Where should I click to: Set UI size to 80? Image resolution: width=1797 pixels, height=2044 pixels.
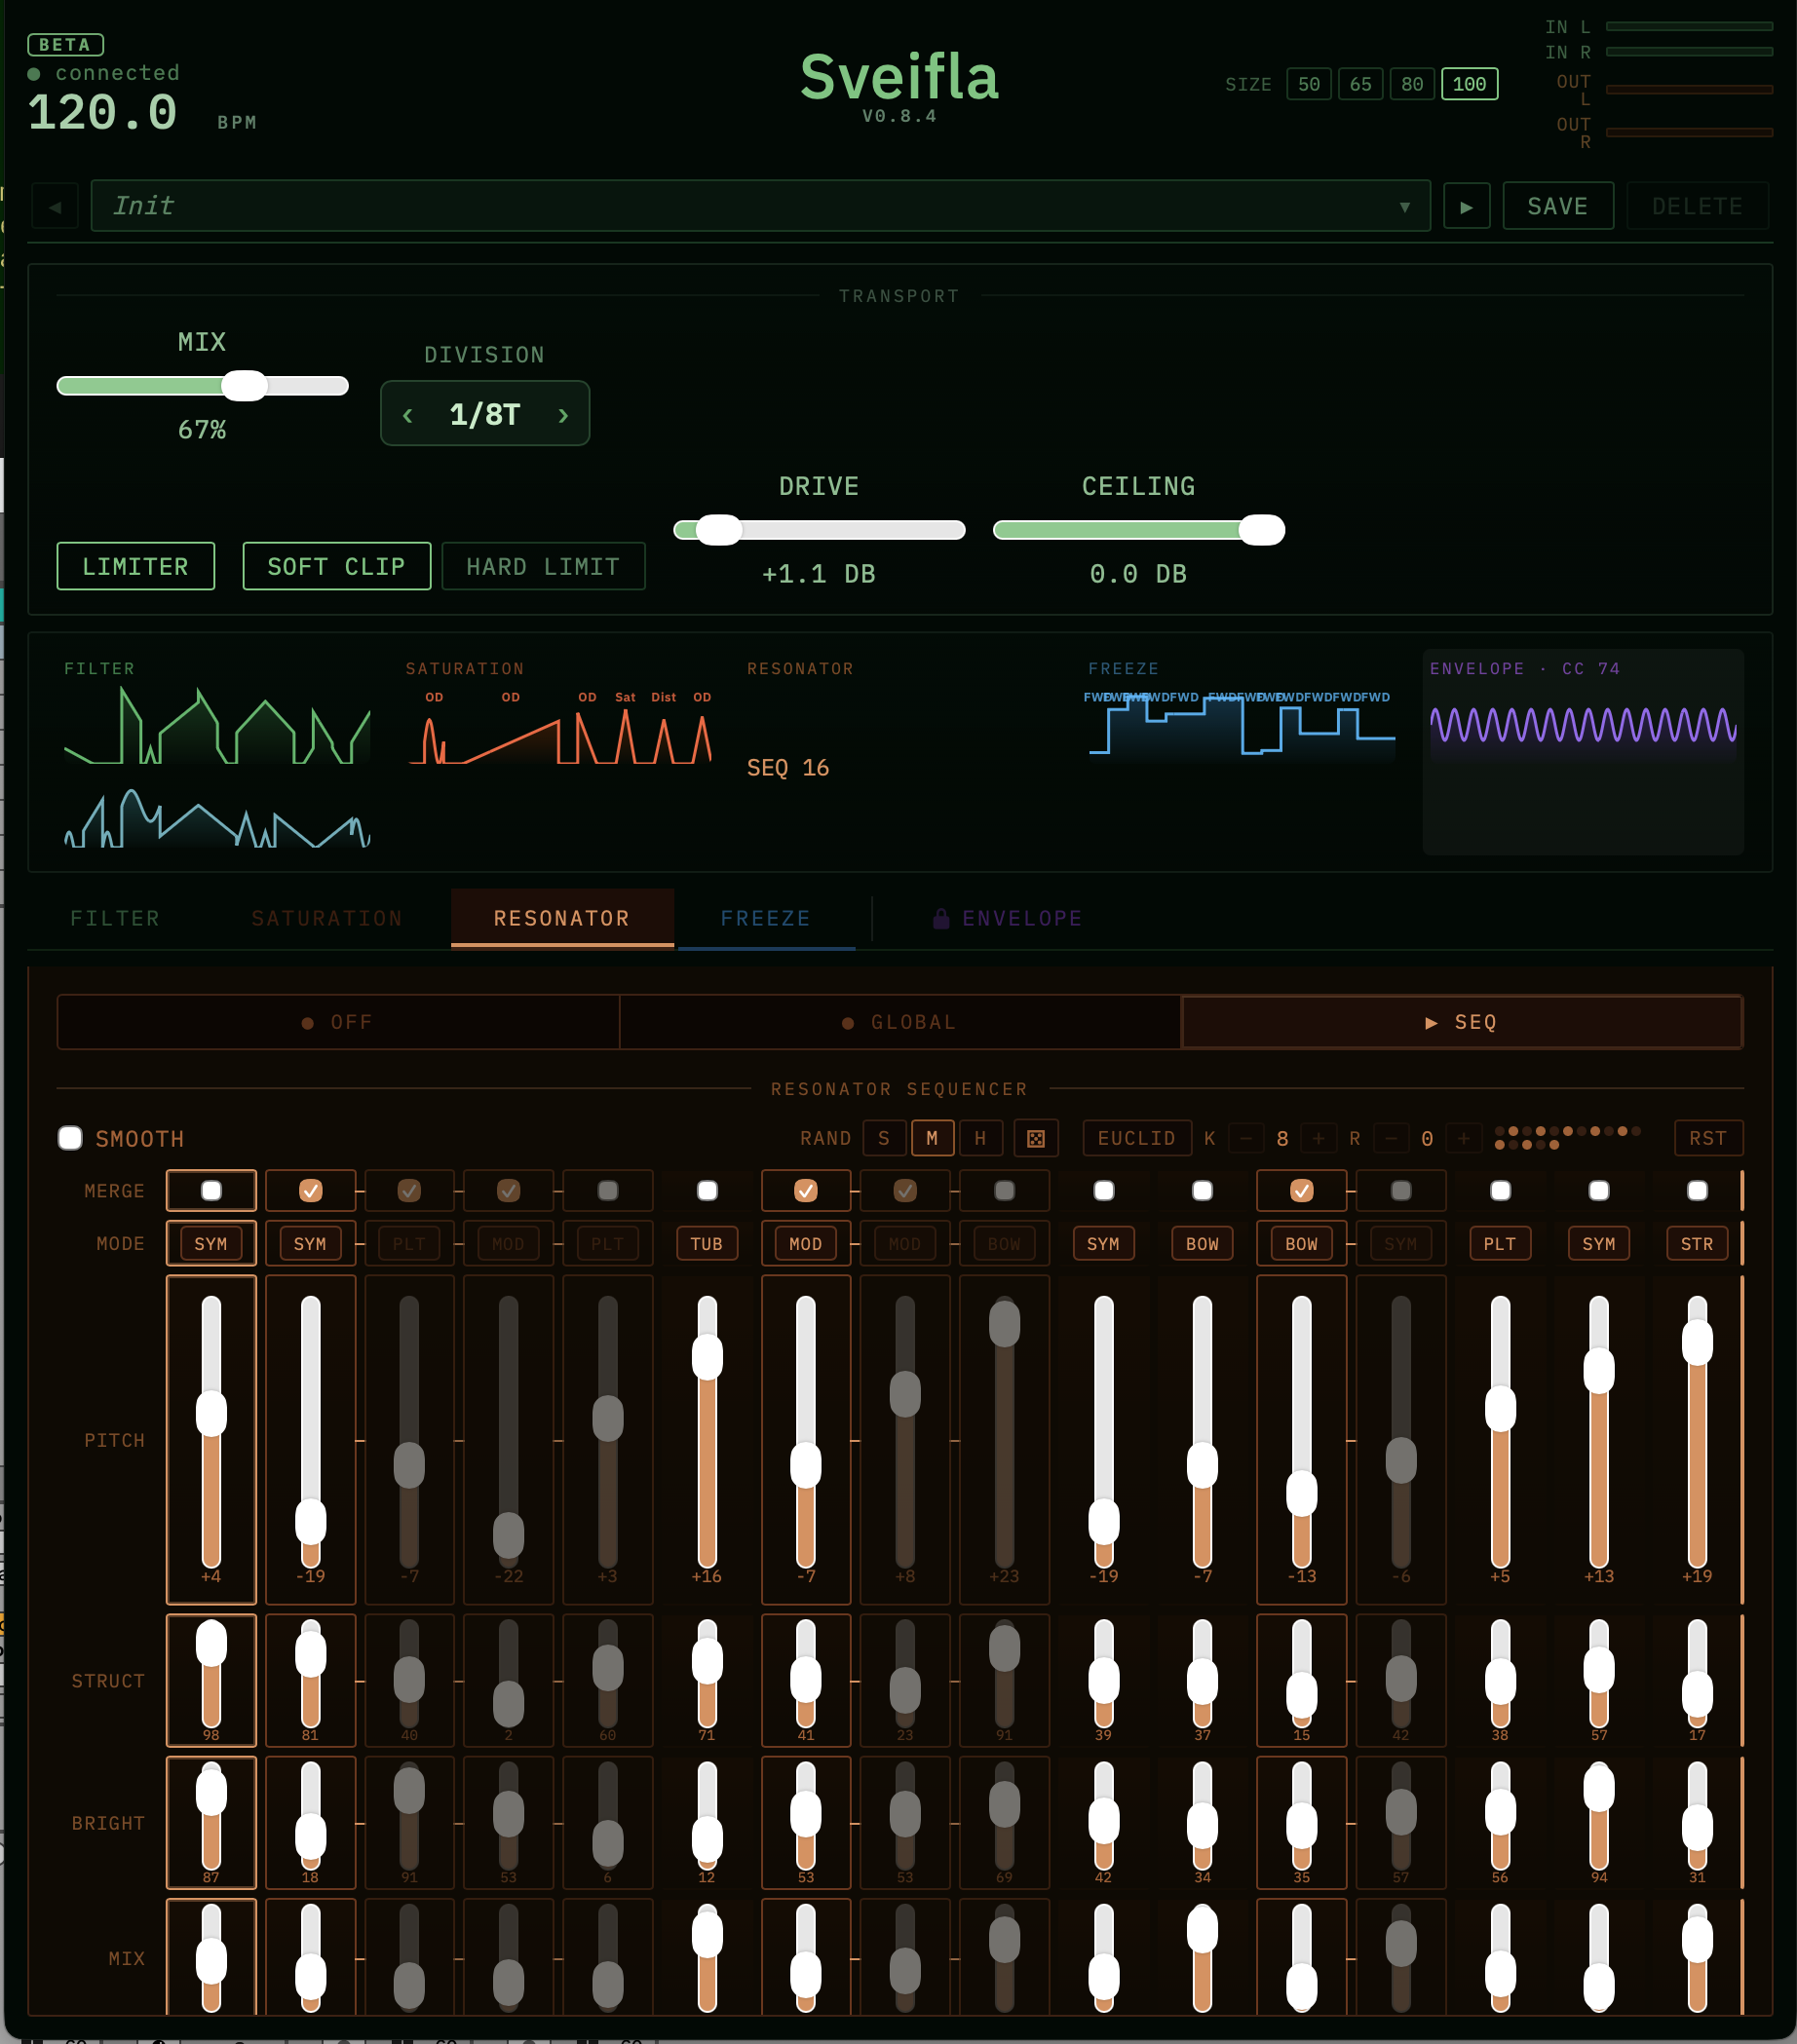coord(1412,84)
